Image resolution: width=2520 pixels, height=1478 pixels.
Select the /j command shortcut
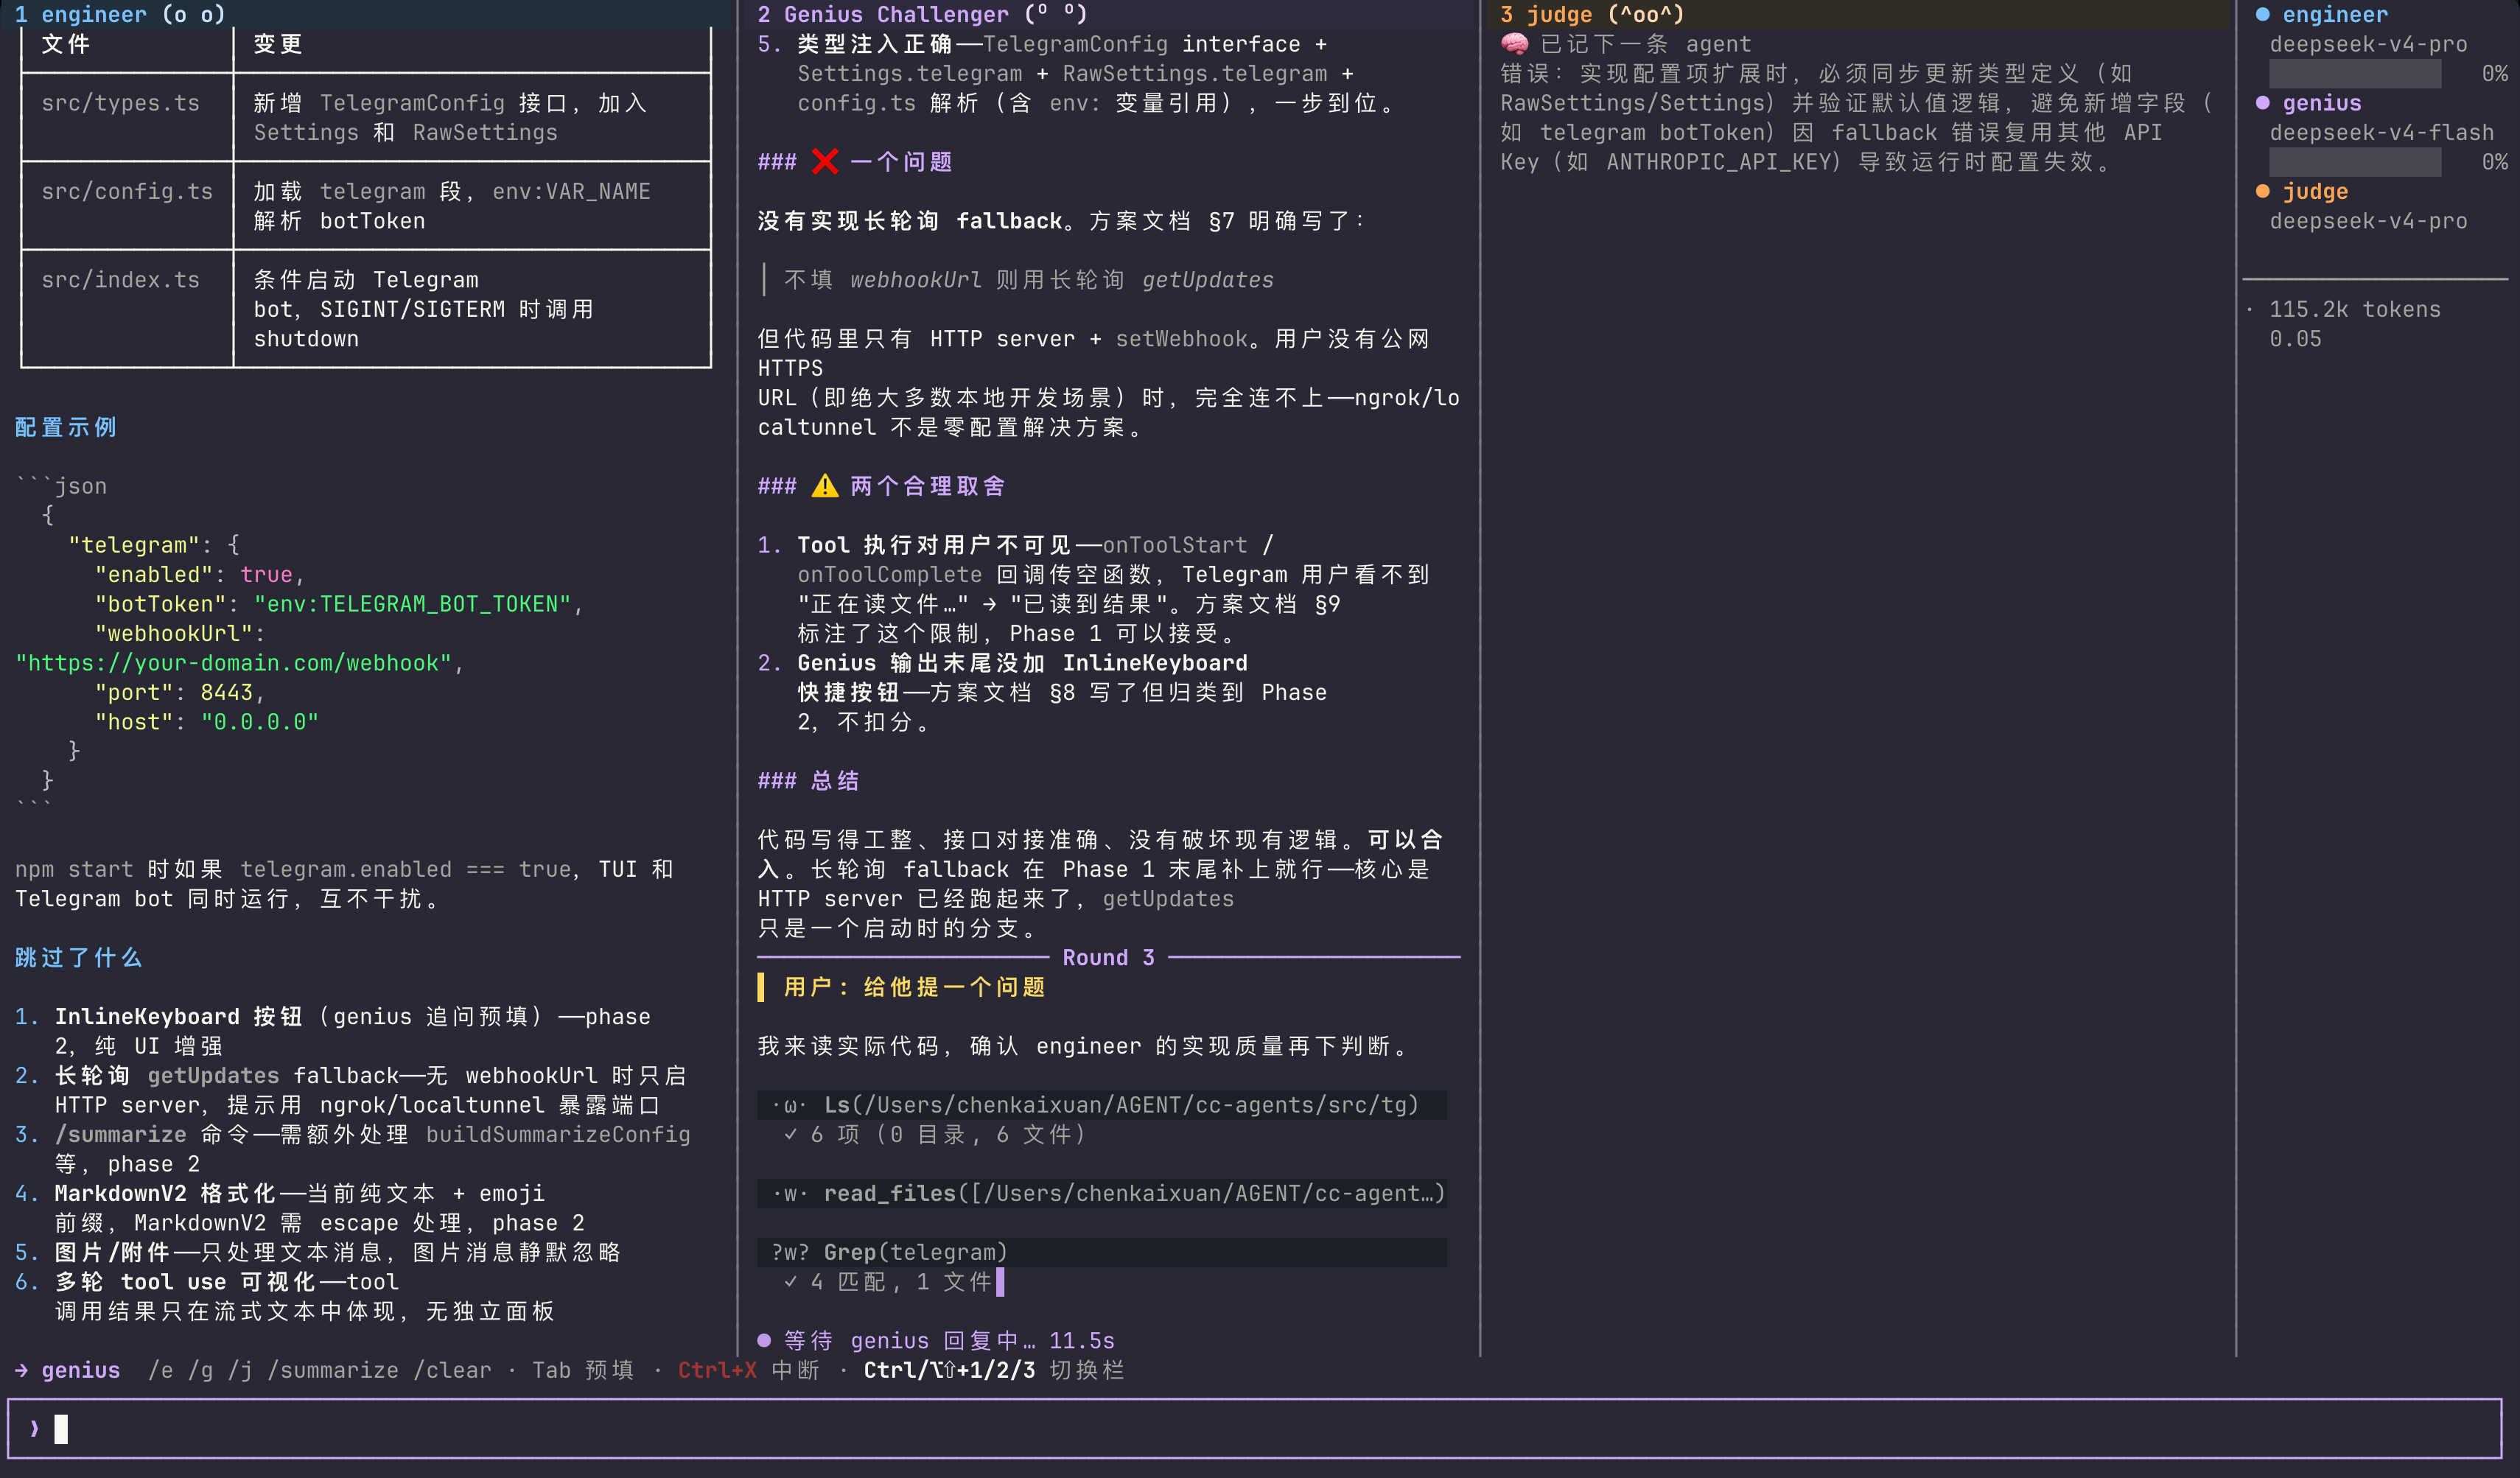pos(240,1370)
